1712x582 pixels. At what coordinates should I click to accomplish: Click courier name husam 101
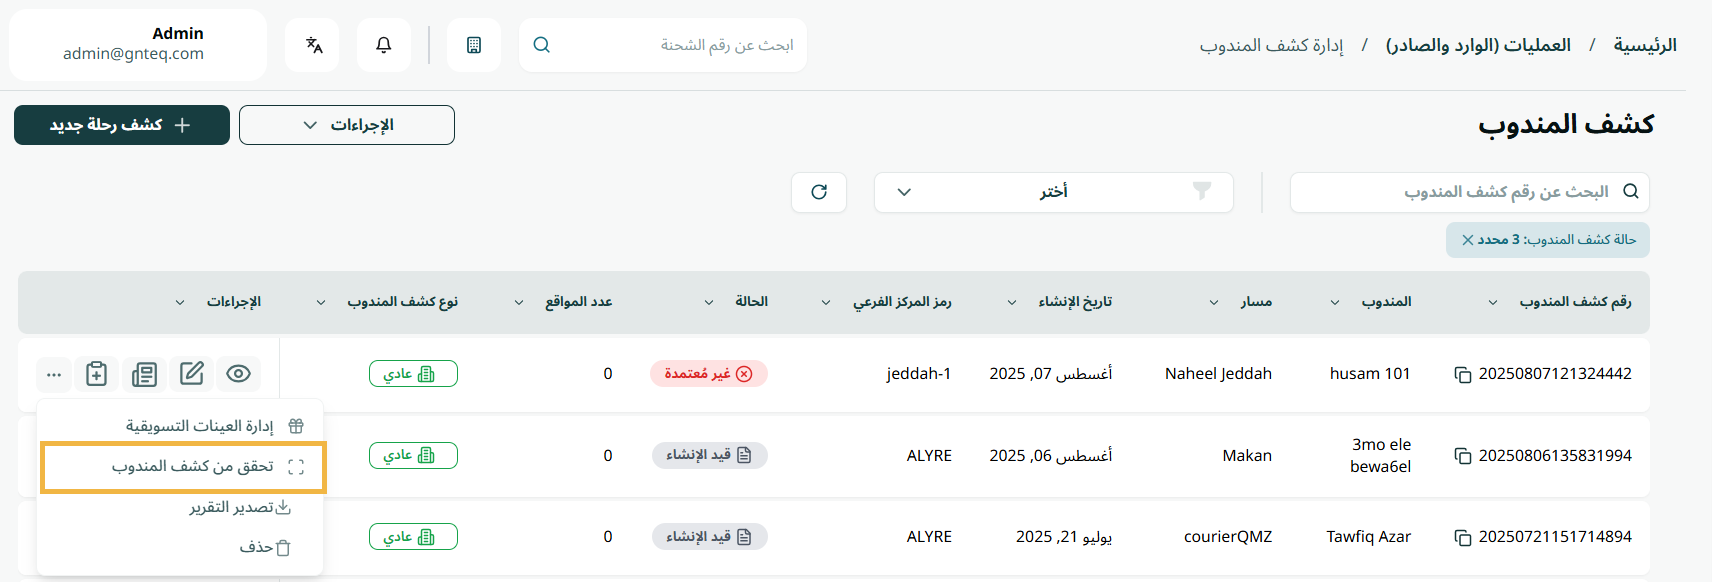point(1370,374)
